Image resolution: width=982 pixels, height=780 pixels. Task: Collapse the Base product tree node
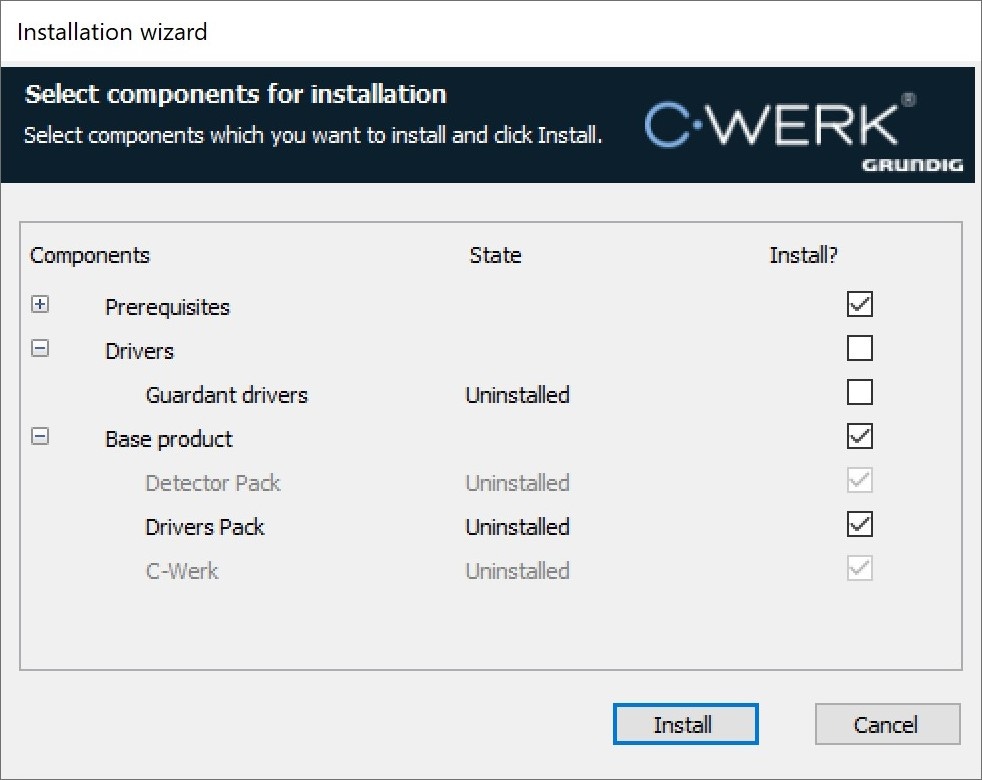(x=40, y=436)
